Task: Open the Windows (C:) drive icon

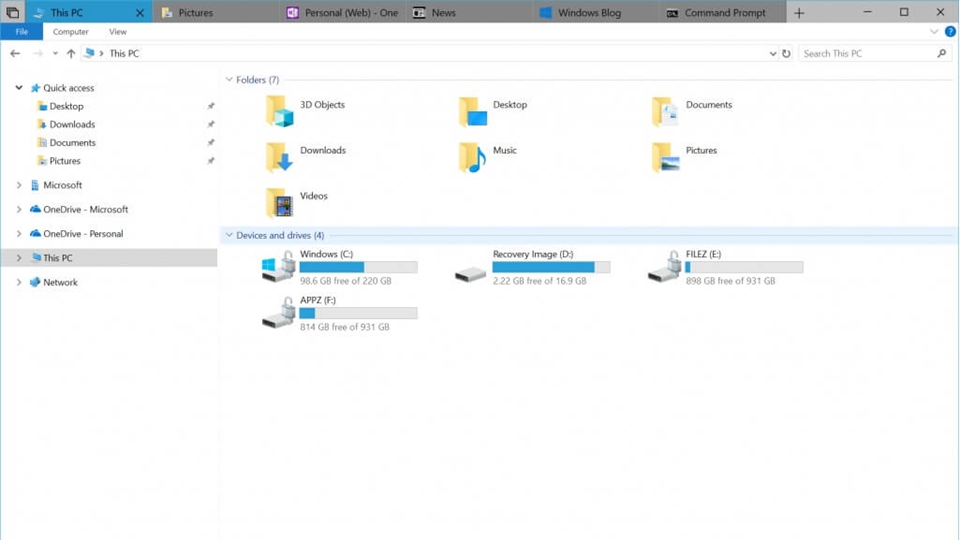Action: [x=278, y=267]
